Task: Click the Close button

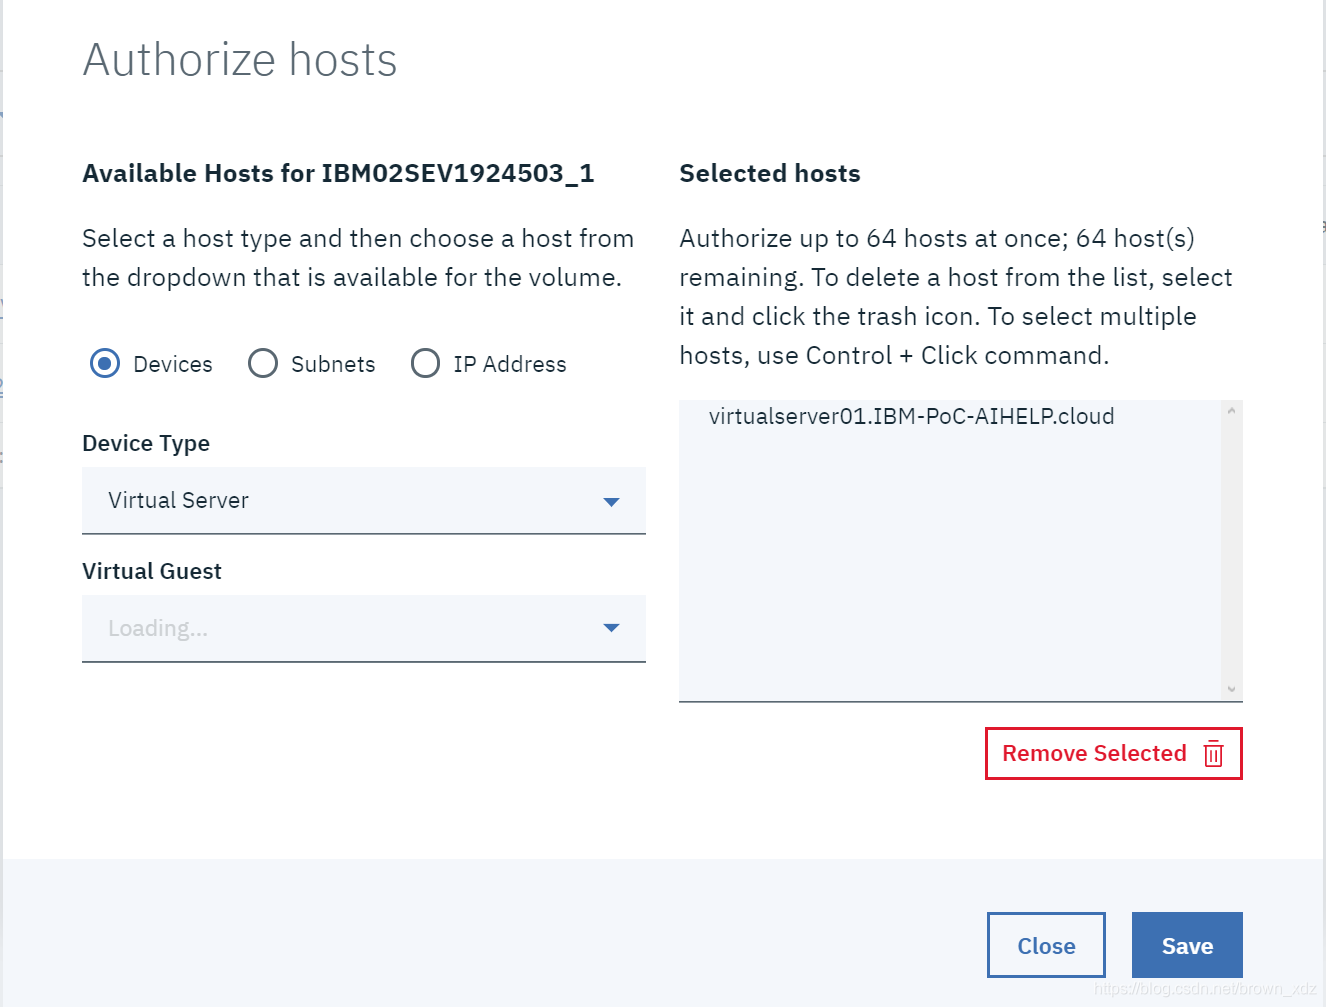Action: coord(1046,945)
